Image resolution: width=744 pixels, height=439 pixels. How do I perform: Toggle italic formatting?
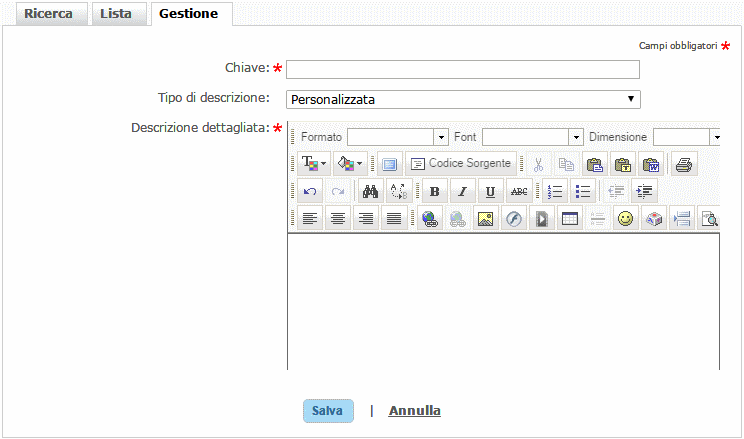463,191
